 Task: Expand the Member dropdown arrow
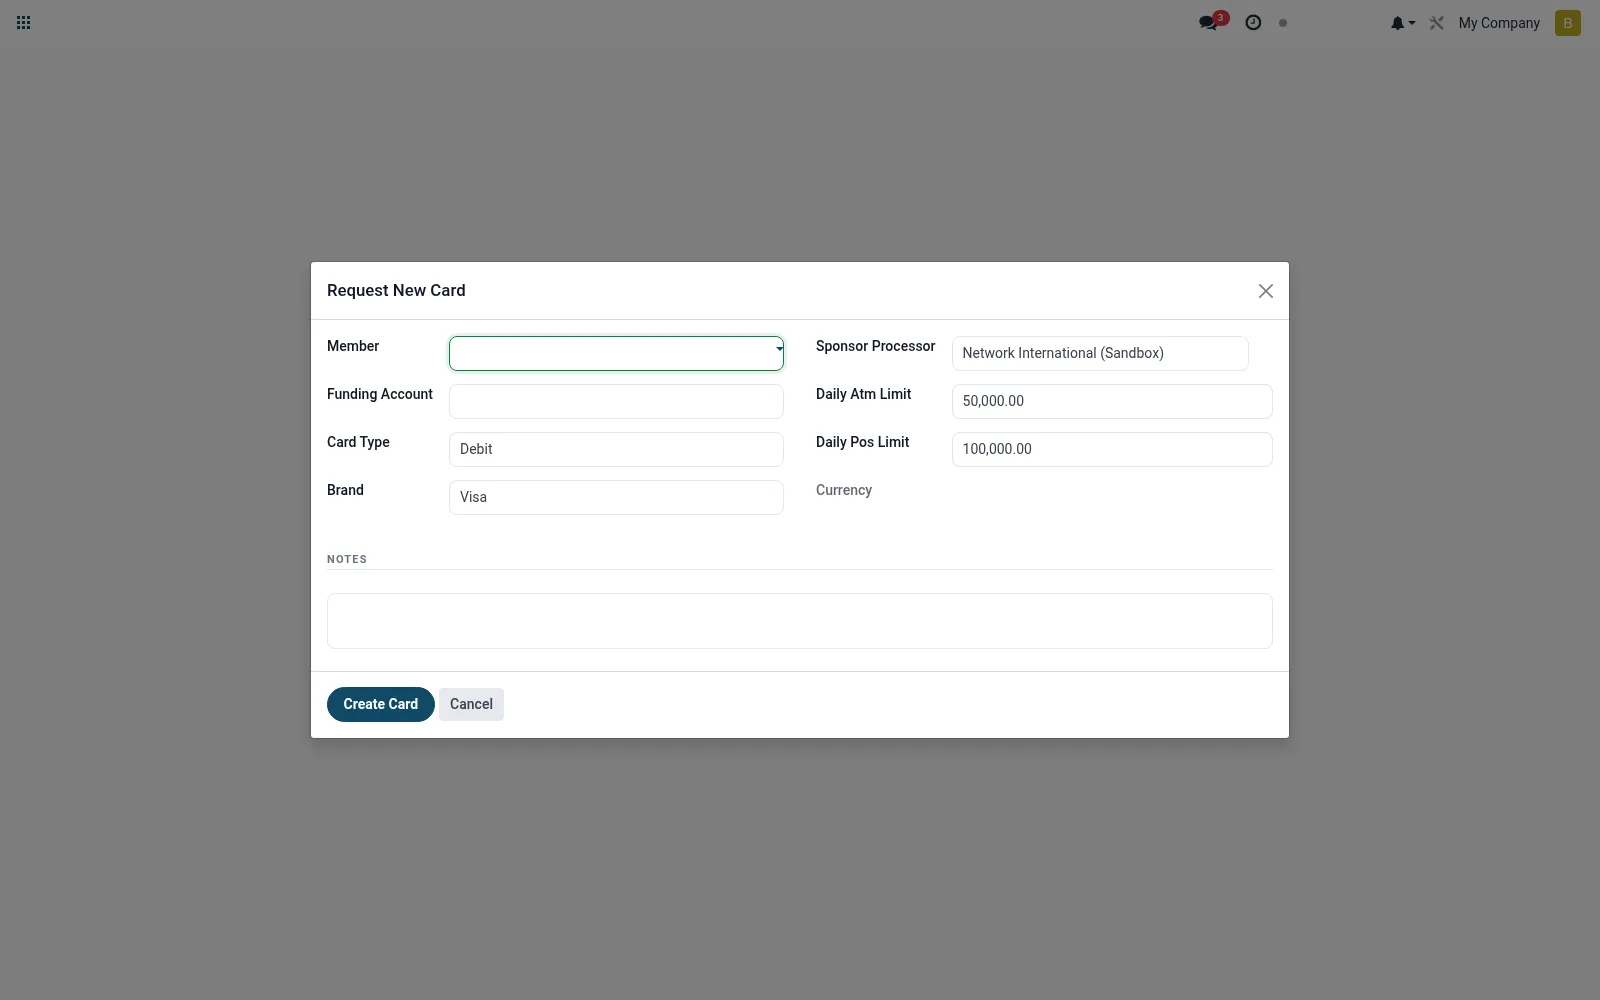coord(779,349)
